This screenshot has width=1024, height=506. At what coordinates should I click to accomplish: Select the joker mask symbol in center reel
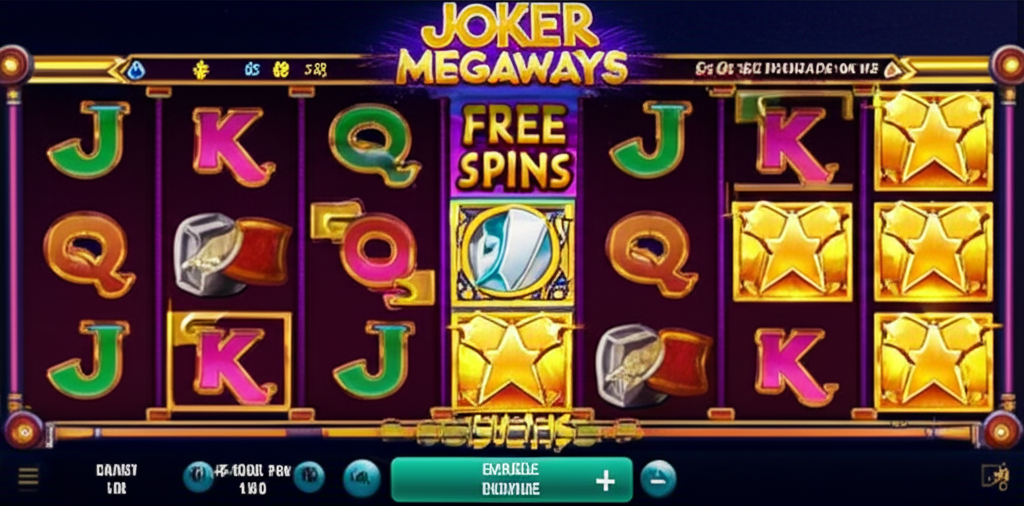pos(513,253)
